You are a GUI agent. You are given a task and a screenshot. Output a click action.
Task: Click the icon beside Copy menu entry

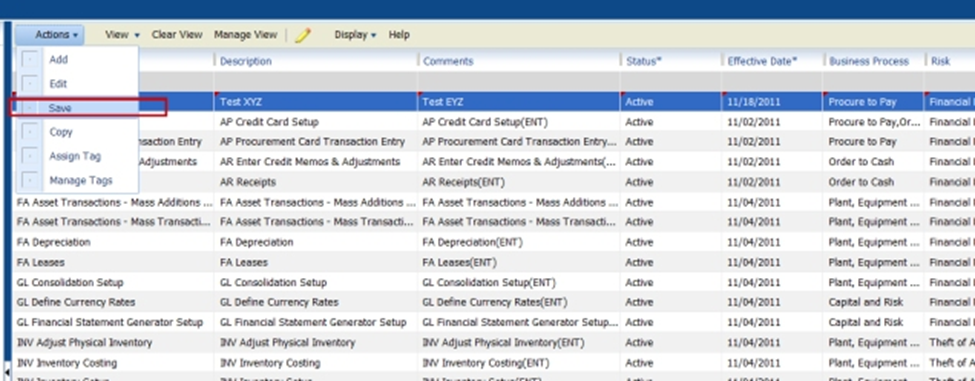click(x=29, y=132)
